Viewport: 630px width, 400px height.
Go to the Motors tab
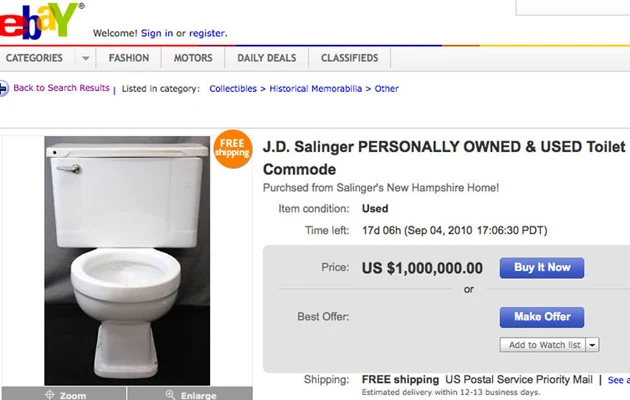(193, 58)
